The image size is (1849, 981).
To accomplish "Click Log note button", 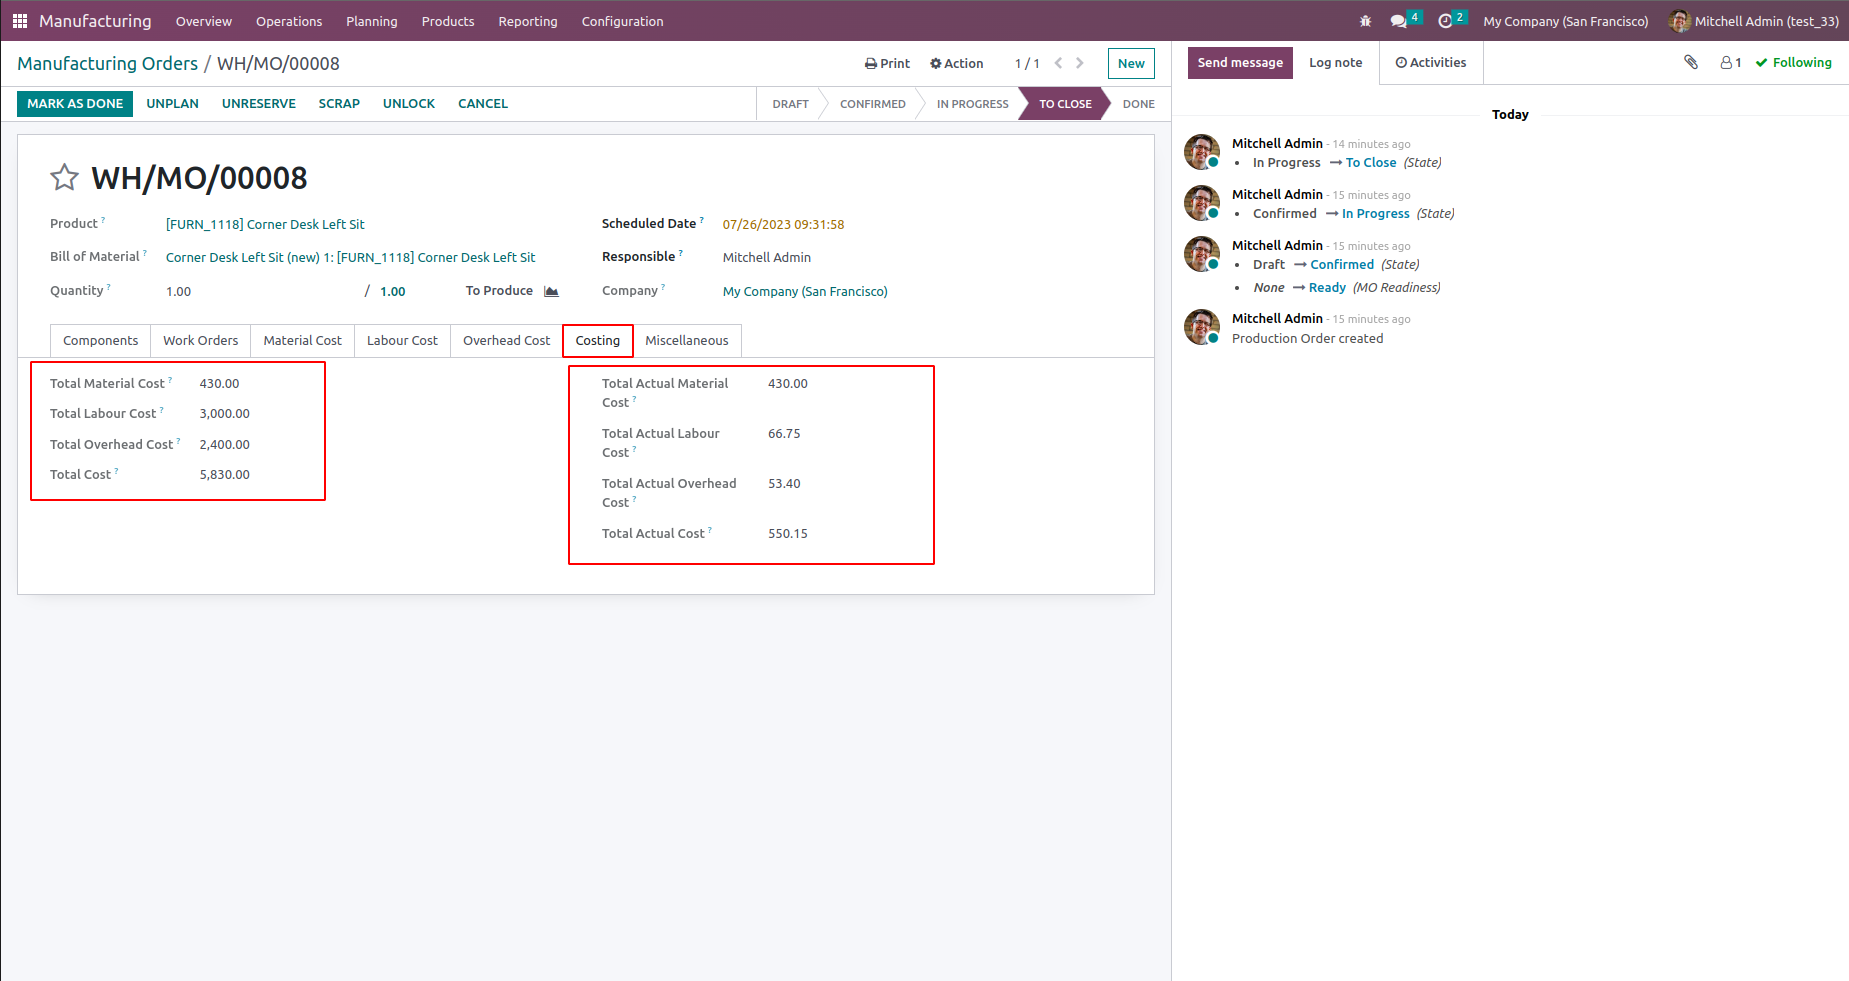I will click(1336, 62).
